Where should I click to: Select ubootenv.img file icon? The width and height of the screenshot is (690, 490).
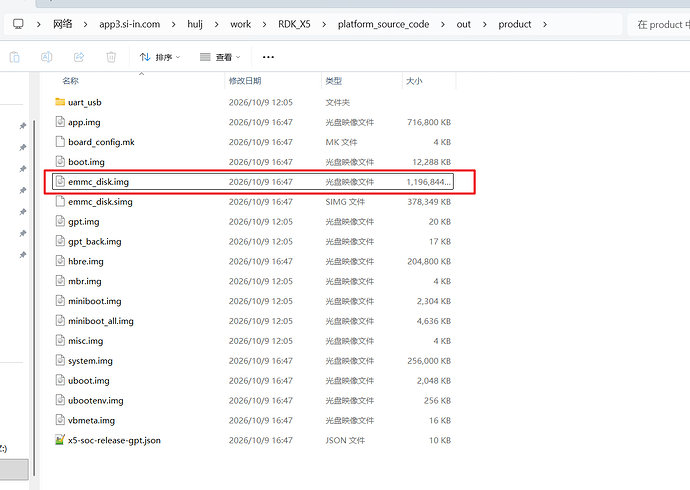tap(60, 400)
